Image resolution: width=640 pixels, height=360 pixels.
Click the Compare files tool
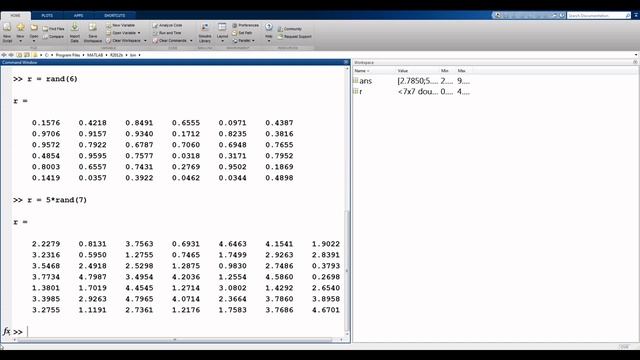click(x=53, y=37)
